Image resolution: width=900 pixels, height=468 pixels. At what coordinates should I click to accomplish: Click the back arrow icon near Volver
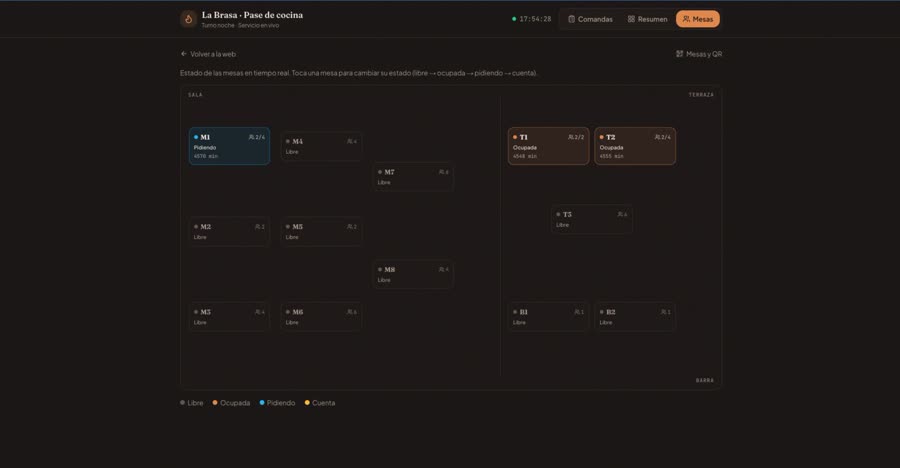184,54
